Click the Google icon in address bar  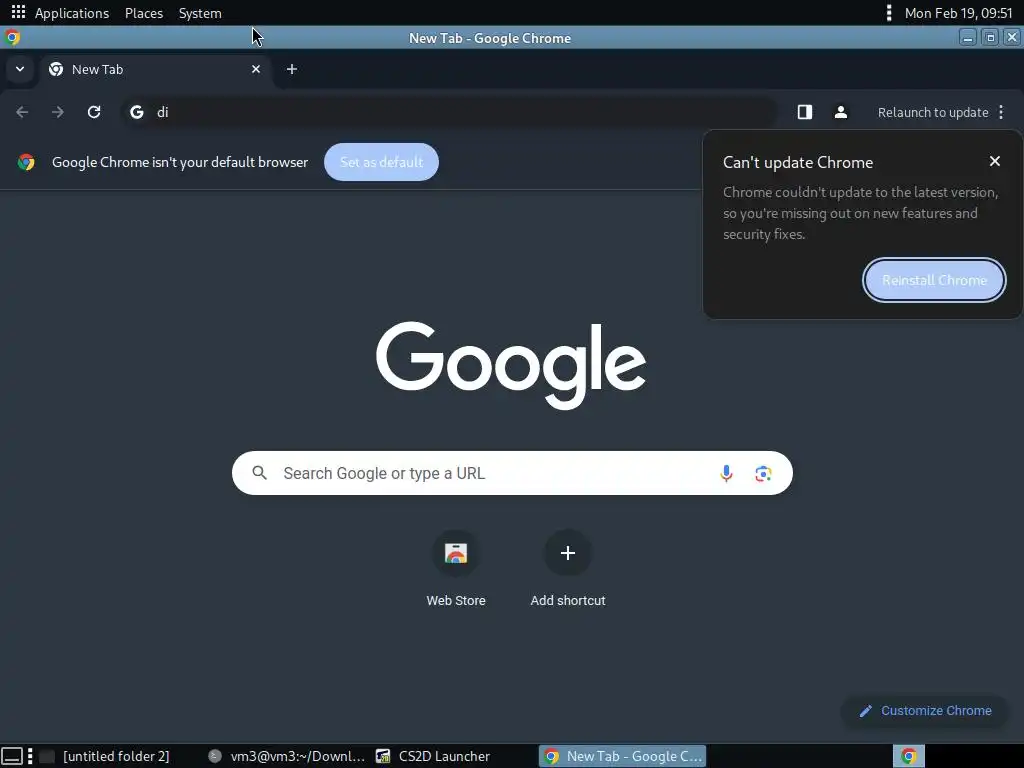point(136,112)
